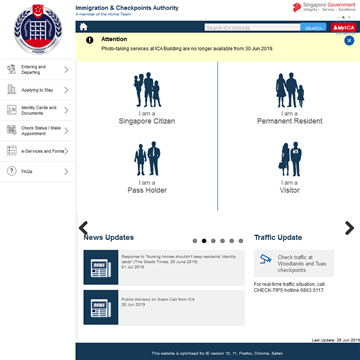The image size is (360, 360).
Task: Open the Singapore Citizen family icon
Action: [147, 90]
